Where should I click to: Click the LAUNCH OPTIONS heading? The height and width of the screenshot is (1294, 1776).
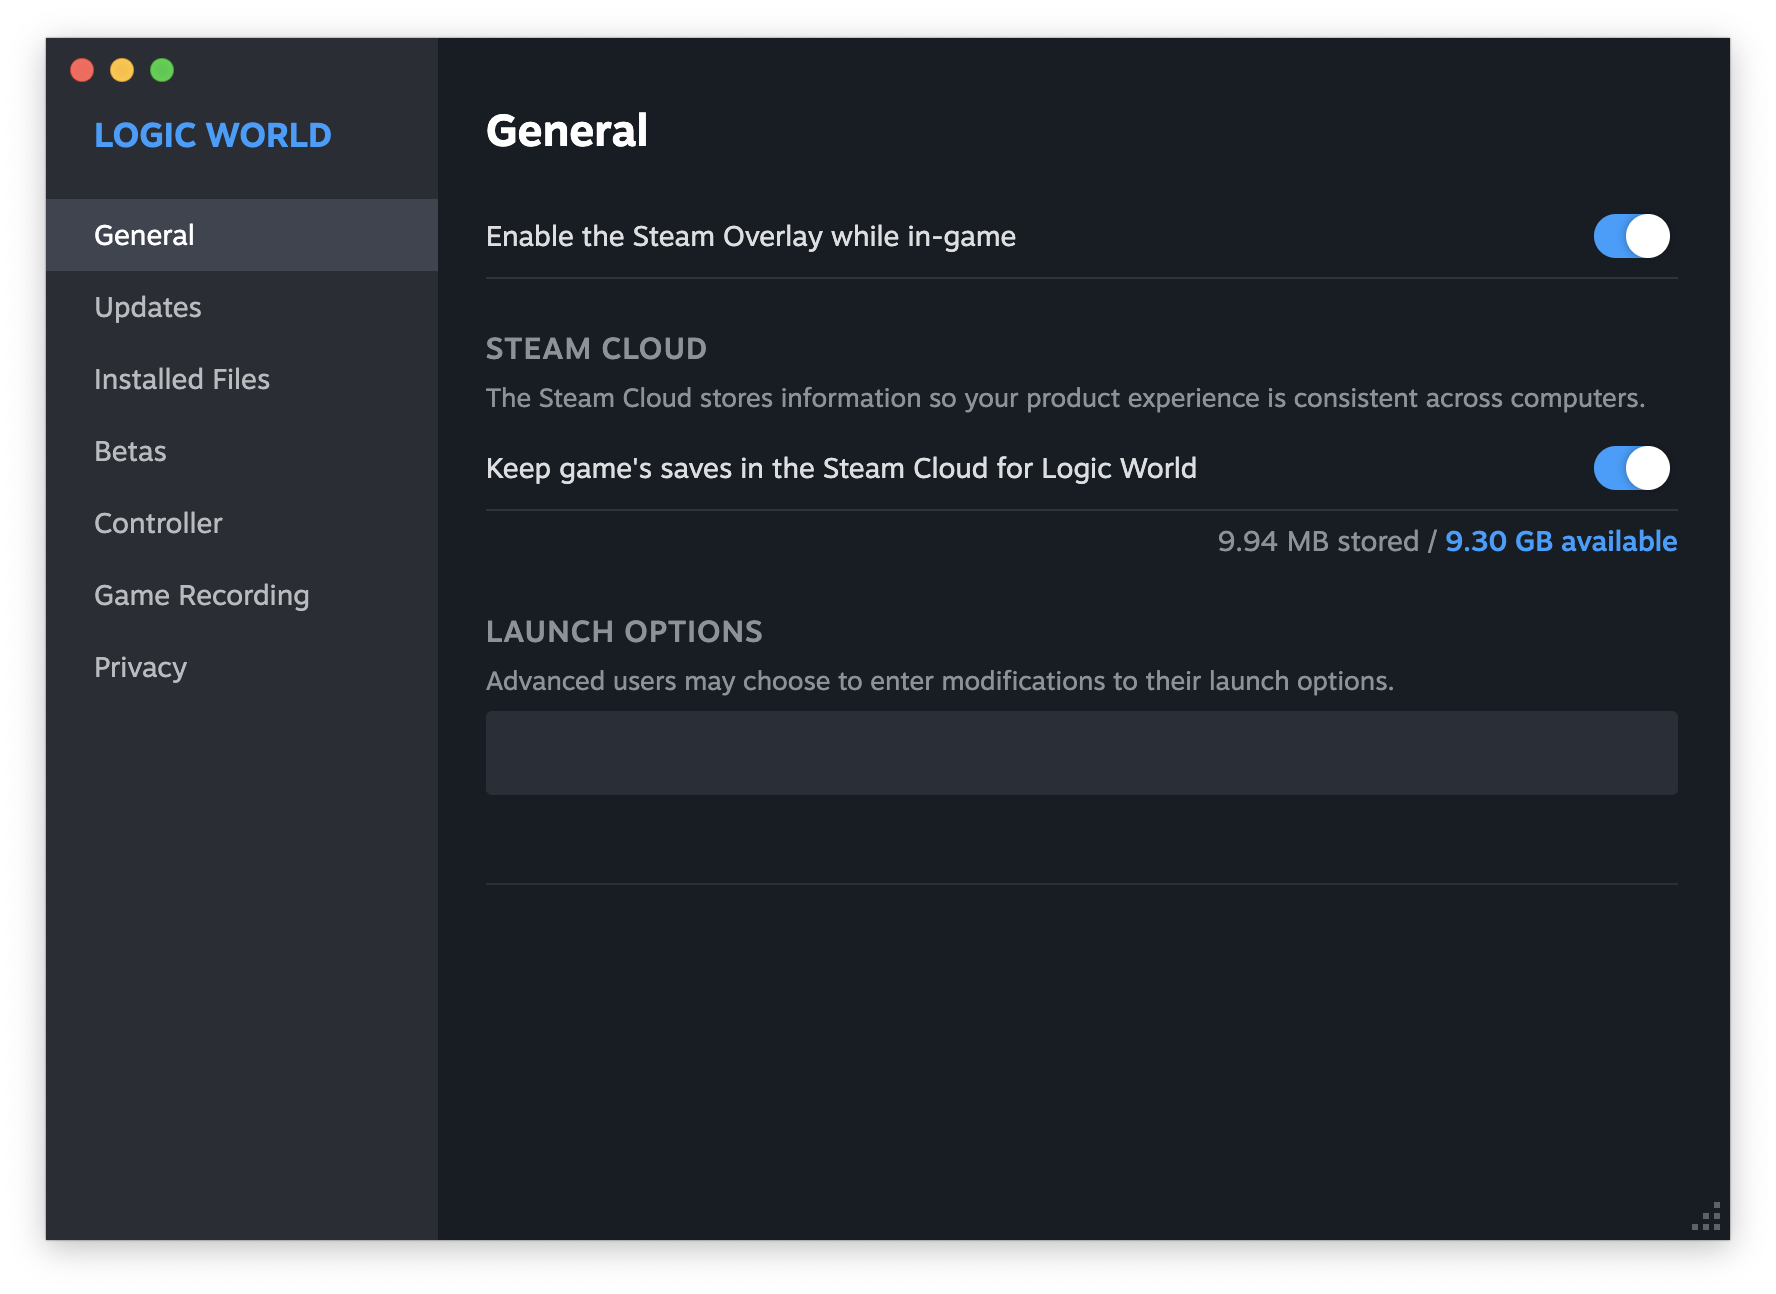(624, 632)
